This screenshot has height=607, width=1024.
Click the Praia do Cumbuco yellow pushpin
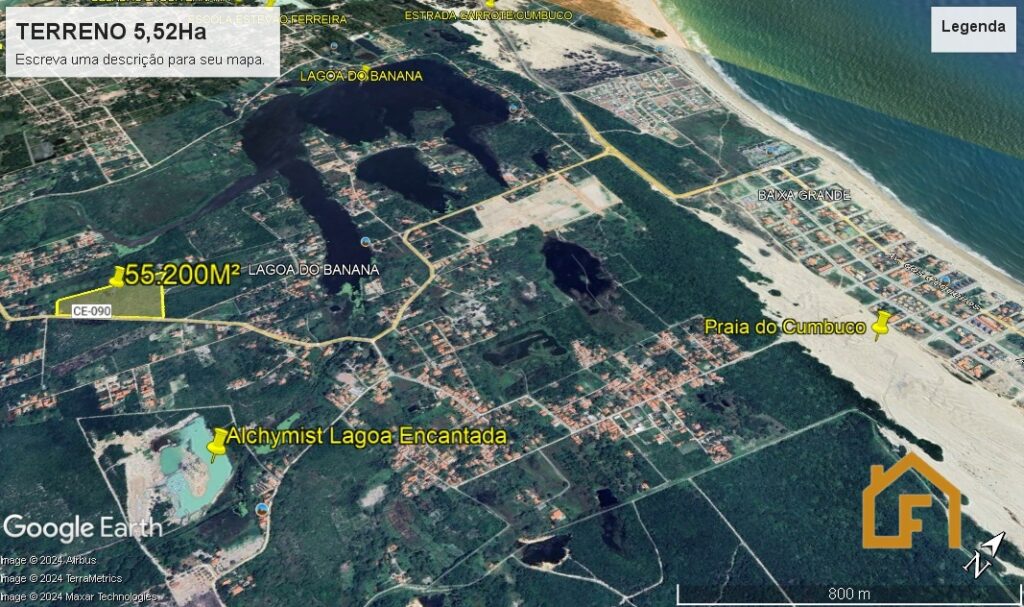point(881,325)
